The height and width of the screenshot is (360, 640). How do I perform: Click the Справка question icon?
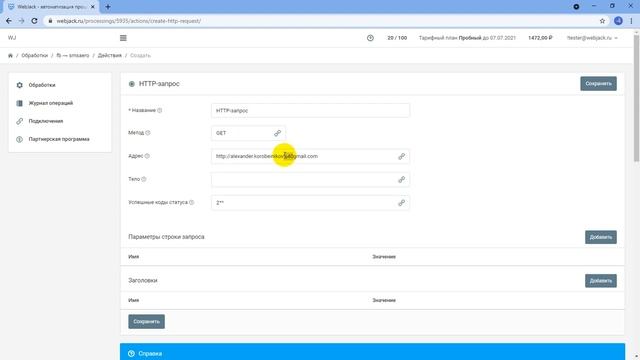point(131,353)
